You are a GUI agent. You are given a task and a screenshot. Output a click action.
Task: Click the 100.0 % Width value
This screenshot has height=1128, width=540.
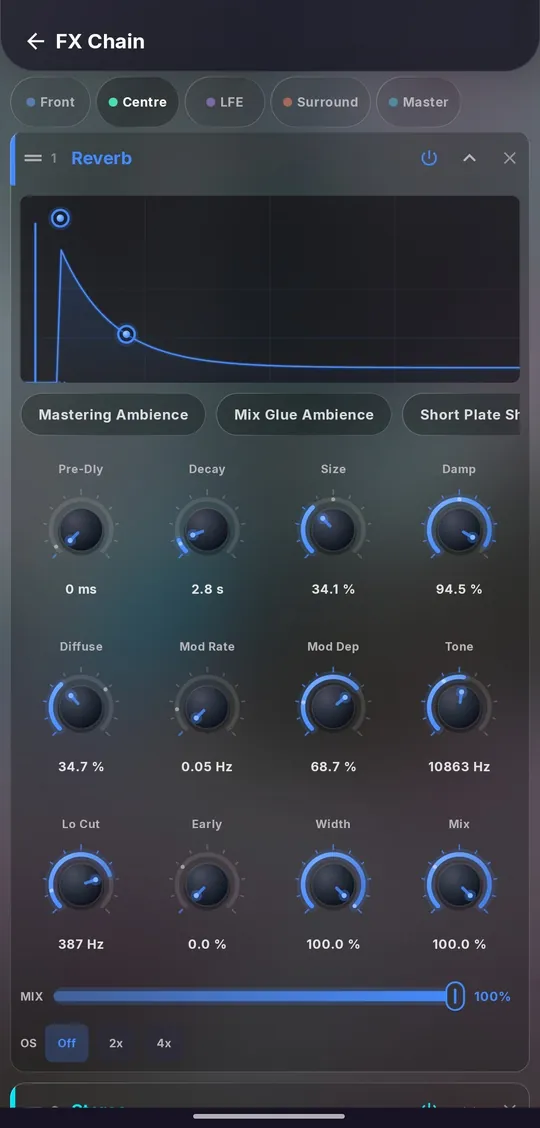click(x=333, y=944)
